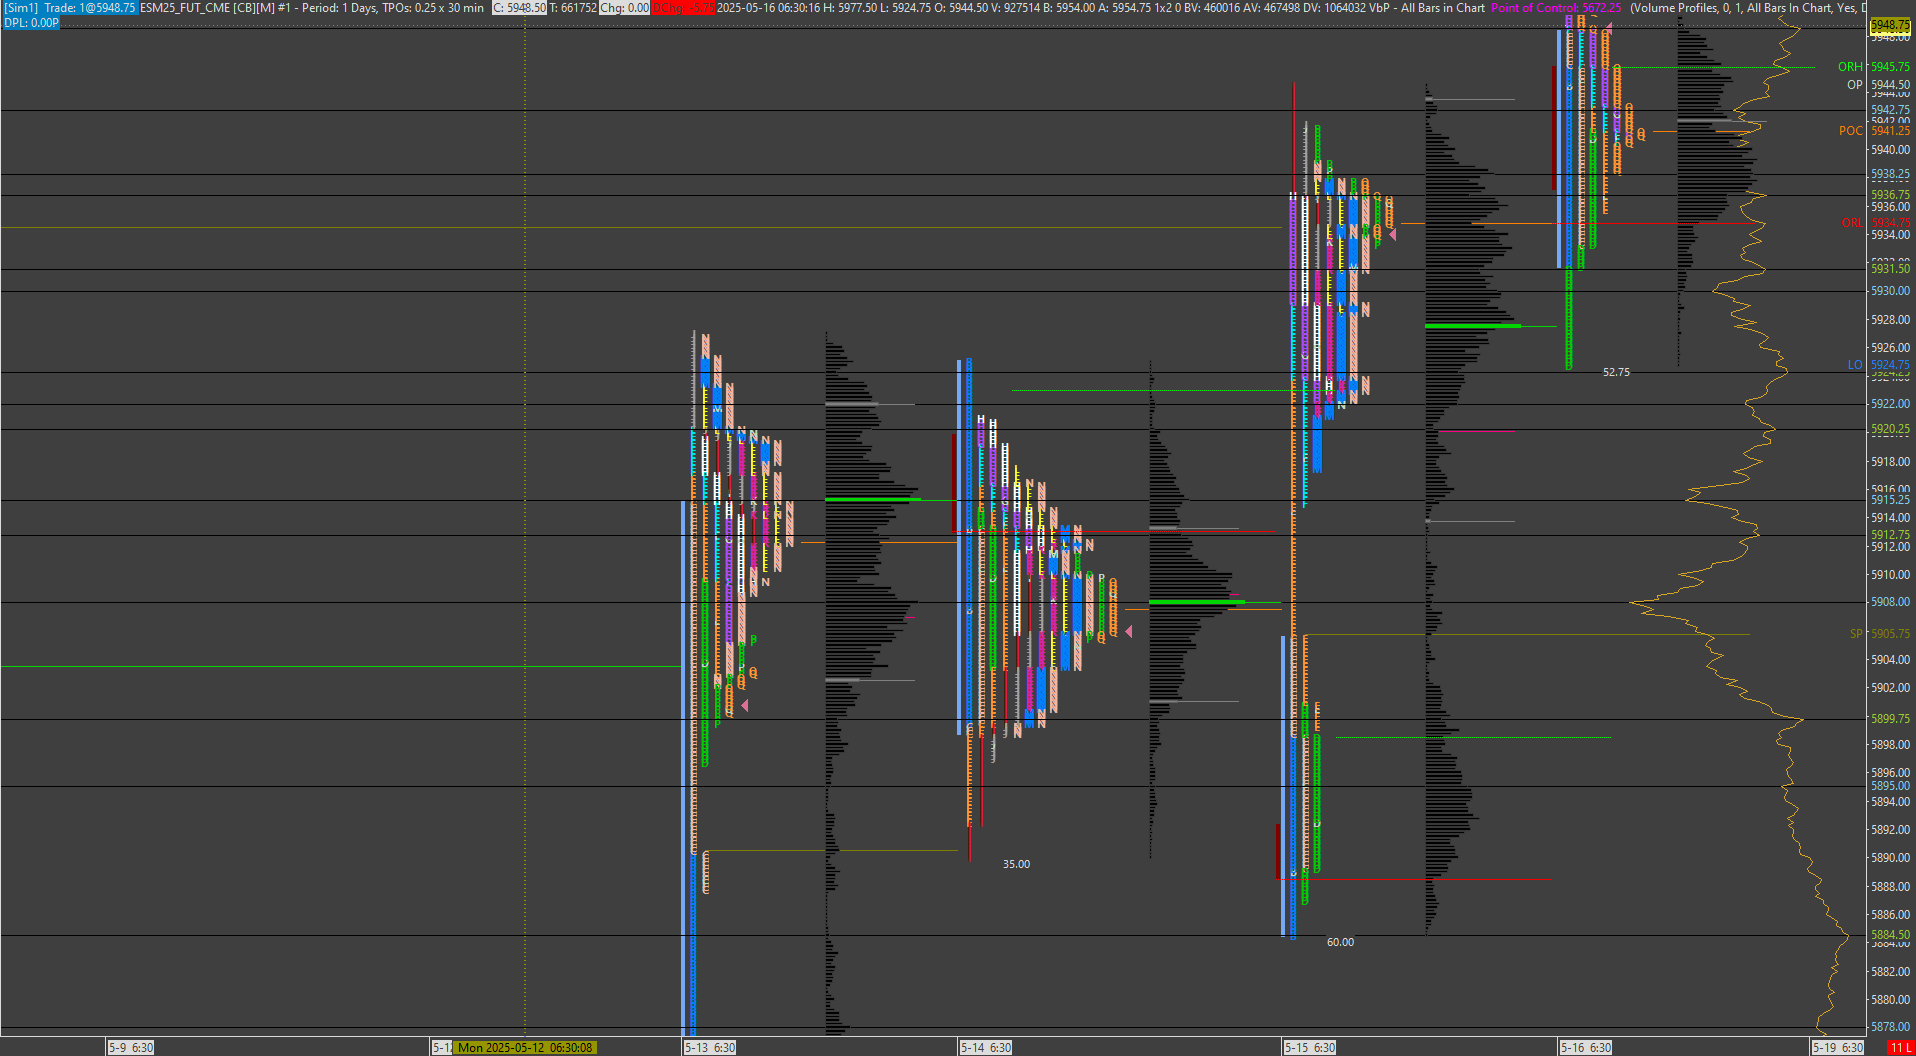
Task: Click the green POC bar of 5-14 volume profile
Action: (1195, 602)
